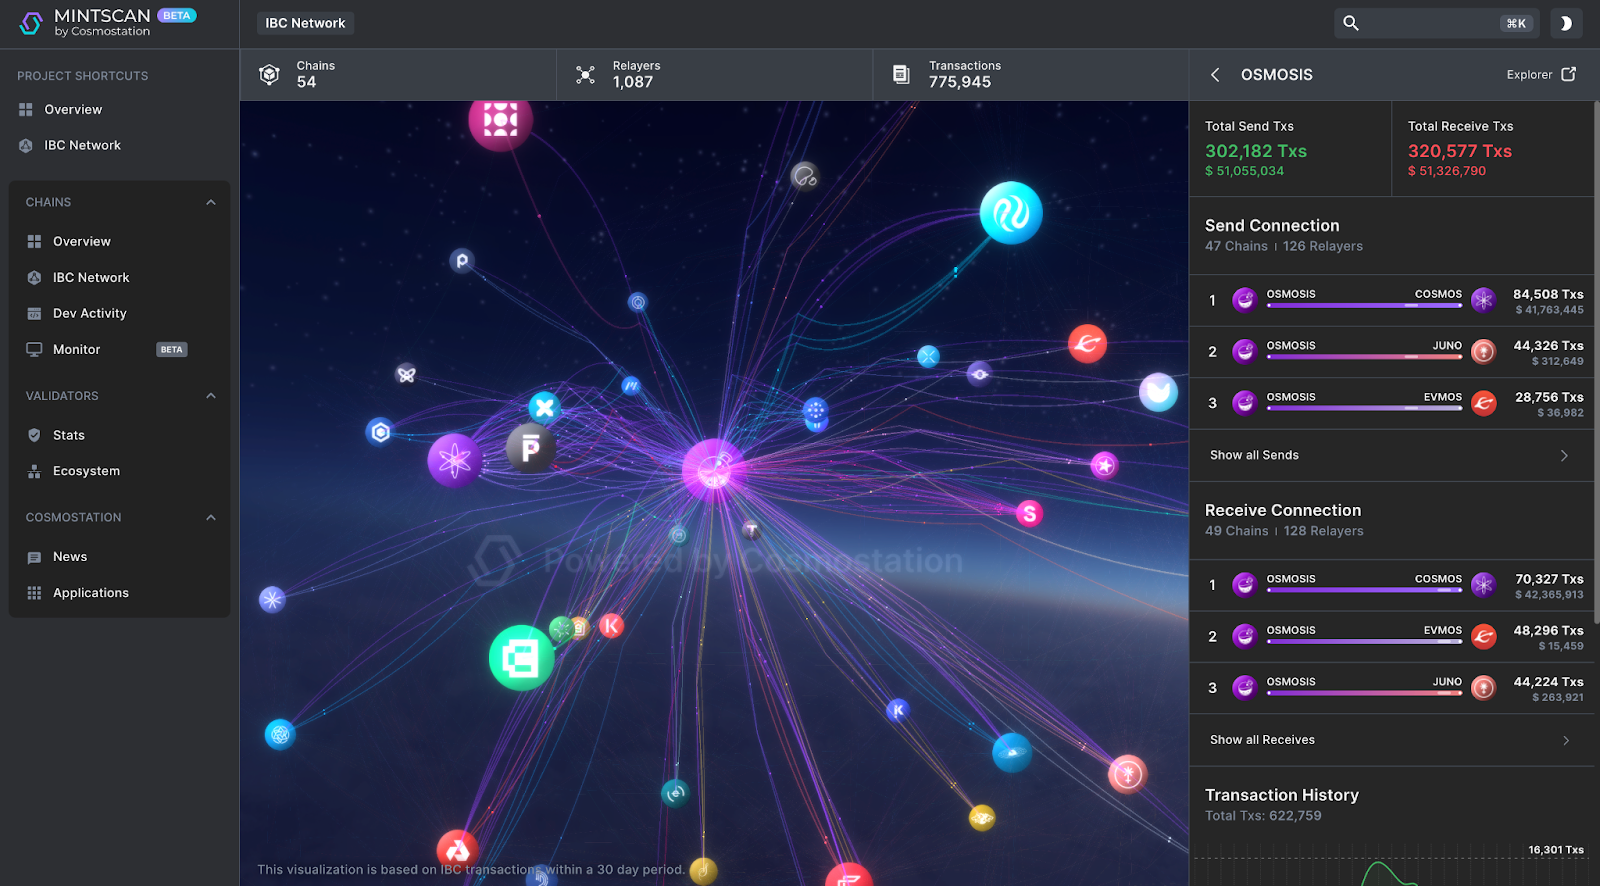Click the blue hexagon node in map
The width and height of the screenshot is (1600, 886).
pyautogui.click(x=380, y=432)
